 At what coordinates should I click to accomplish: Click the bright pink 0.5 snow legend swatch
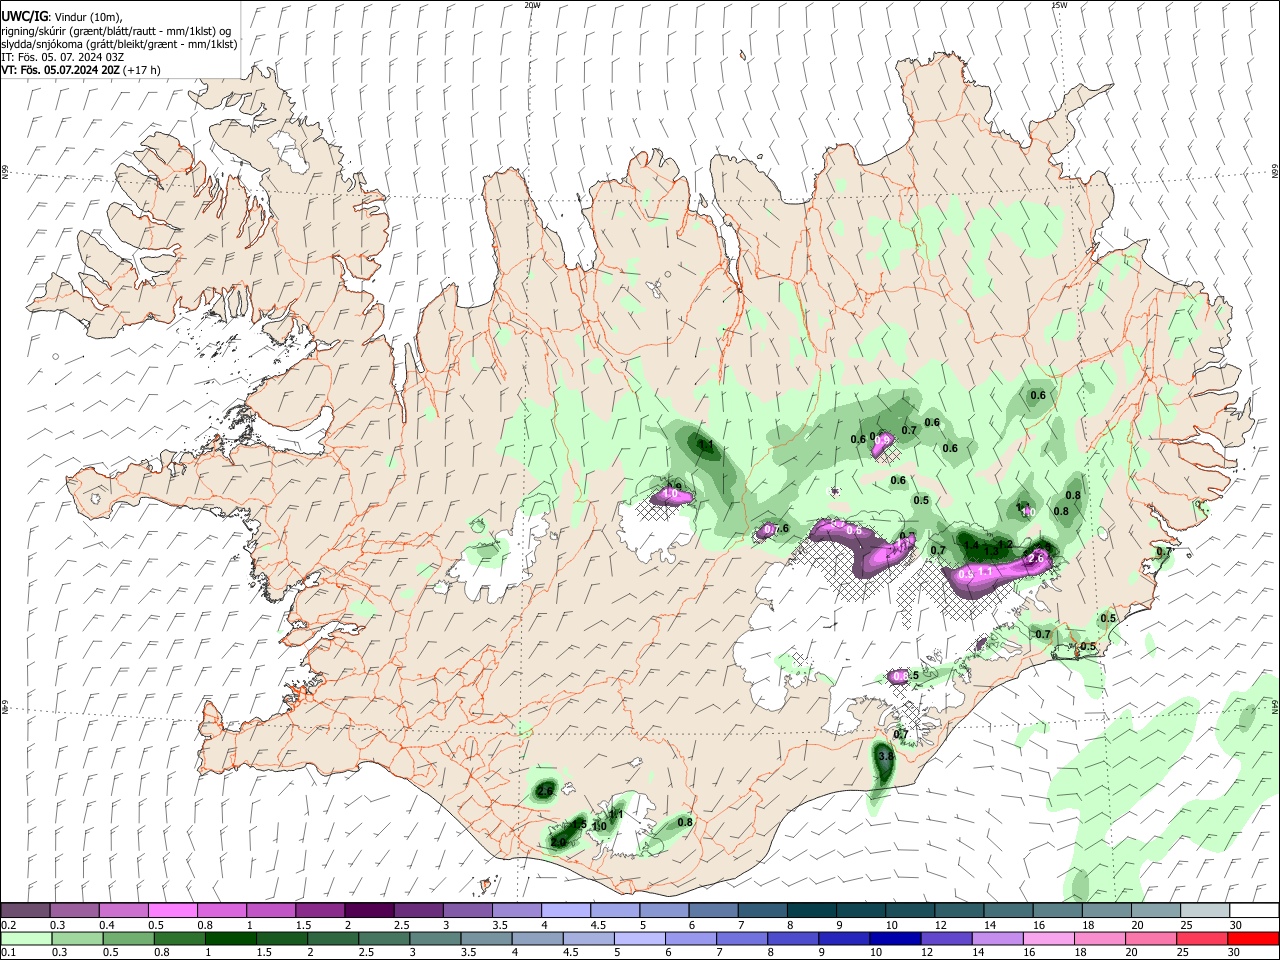pyautogui.click(x=173, y=911)
